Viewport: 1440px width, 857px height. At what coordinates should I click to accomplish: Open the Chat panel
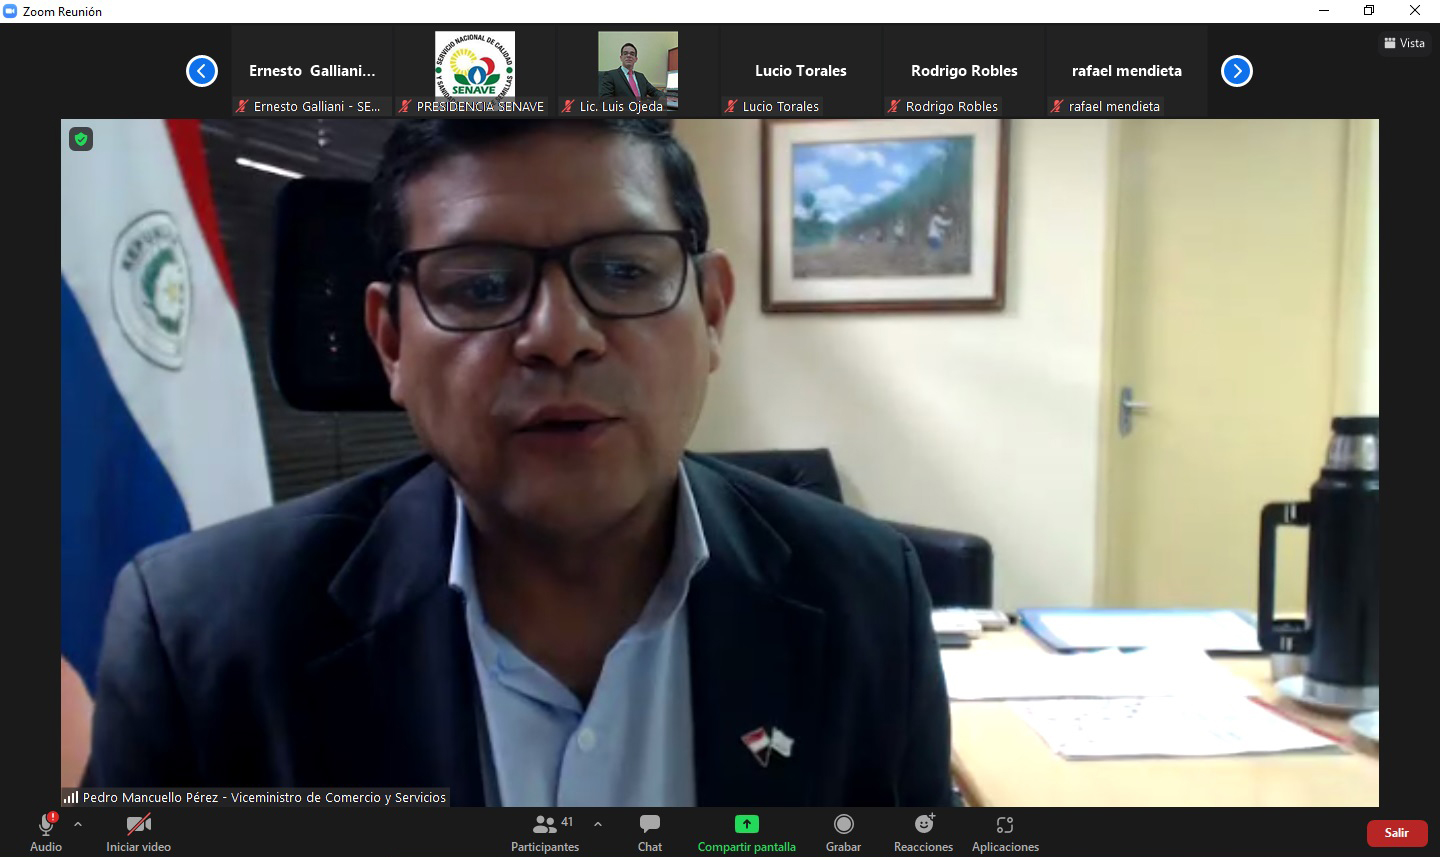tap(650, 832)
